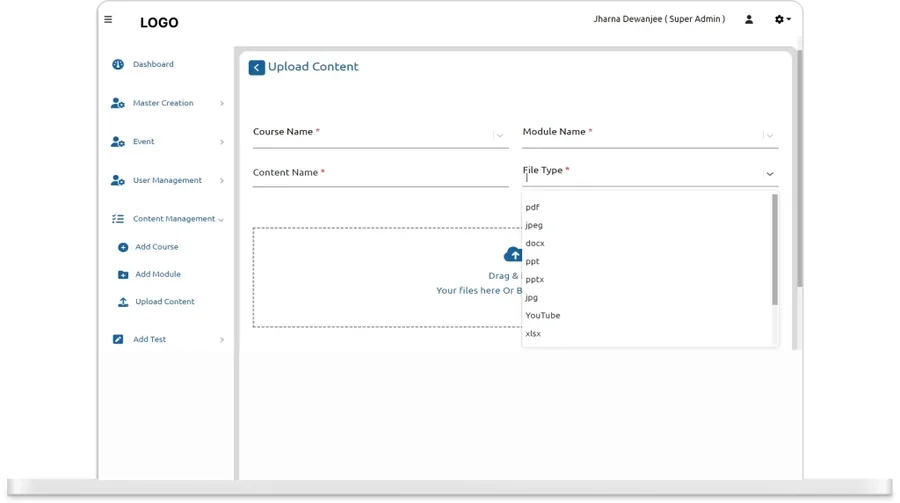Select jpeg from File Type list
The width and height of the screenshot is (900, 503).
tap(649, 225)
